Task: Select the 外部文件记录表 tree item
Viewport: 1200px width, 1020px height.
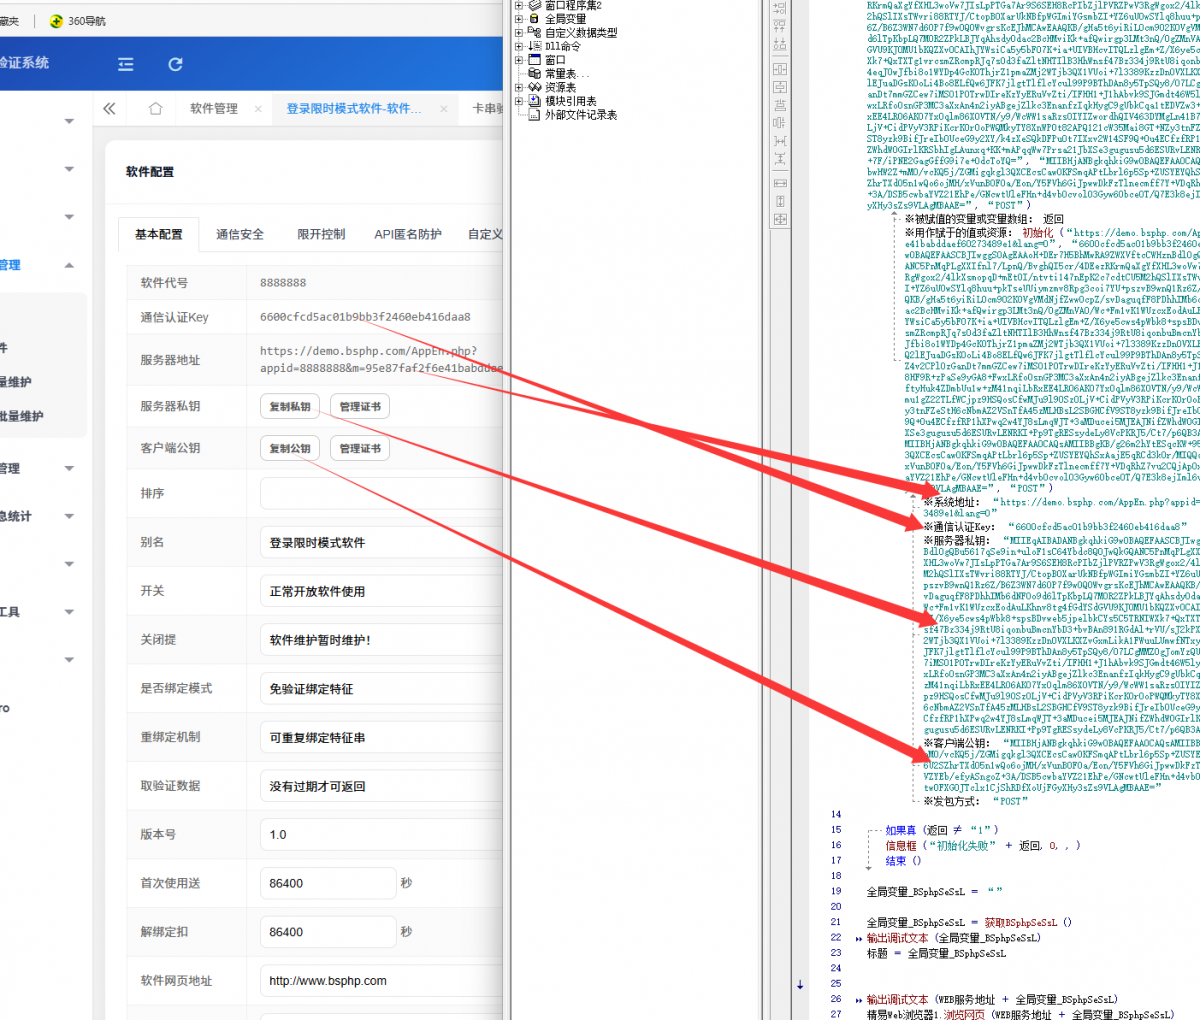Action: click(581, 115)
